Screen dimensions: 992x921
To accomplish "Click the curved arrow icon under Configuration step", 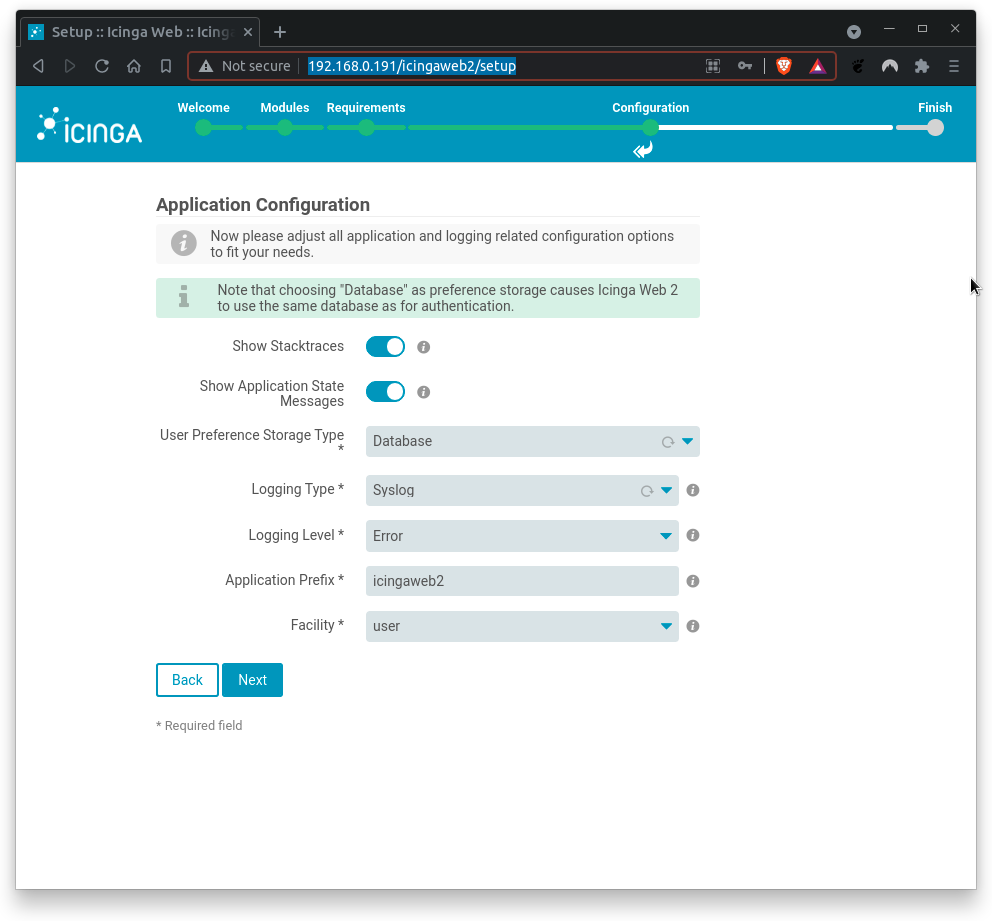I will coord(642,150).
